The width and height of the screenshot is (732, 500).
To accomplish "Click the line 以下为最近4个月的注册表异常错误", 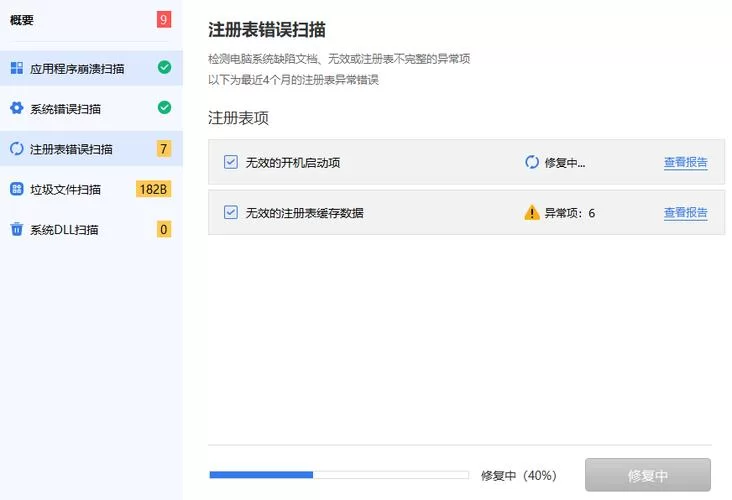I will coord(293,80).
